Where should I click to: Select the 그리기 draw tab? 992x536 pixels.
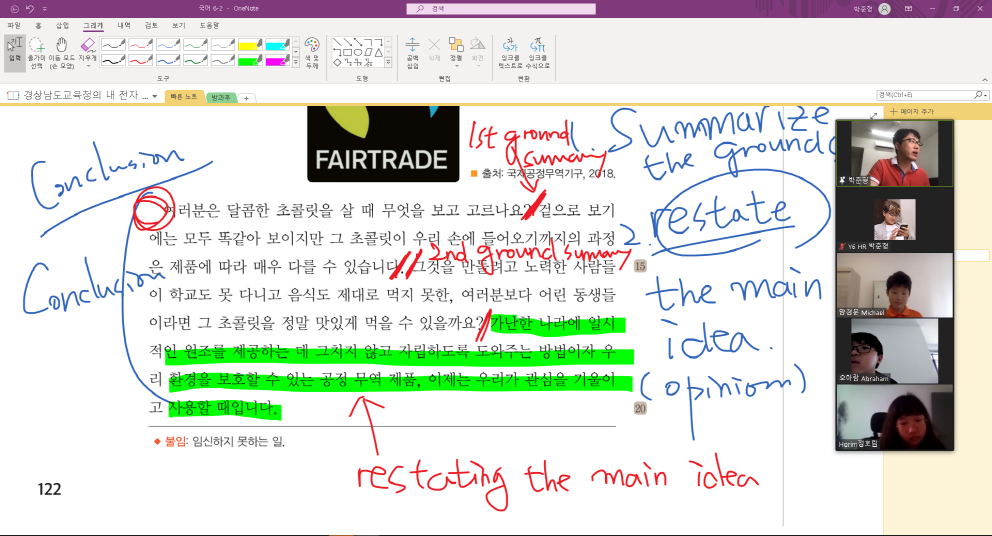click(93, 25)
